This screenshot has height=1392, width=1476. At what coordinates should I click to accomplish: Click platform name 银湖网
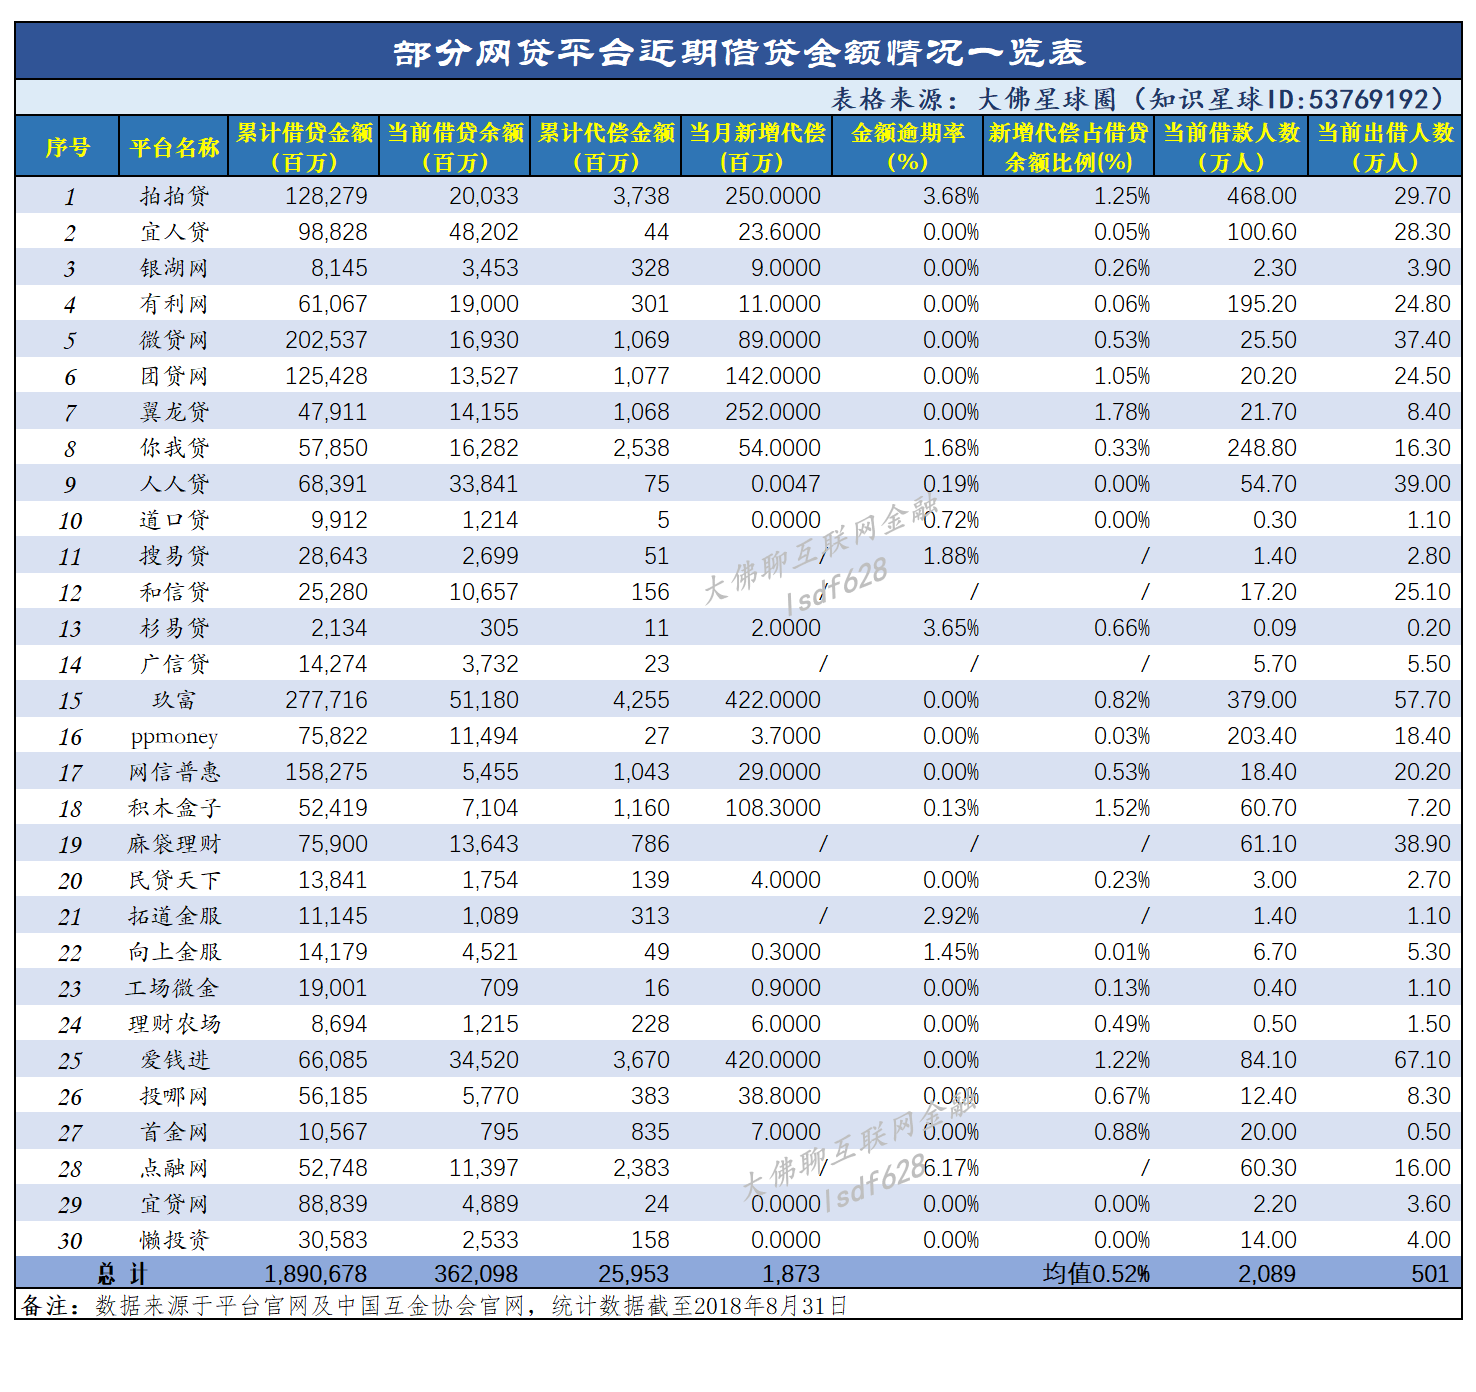coord(174,268)
